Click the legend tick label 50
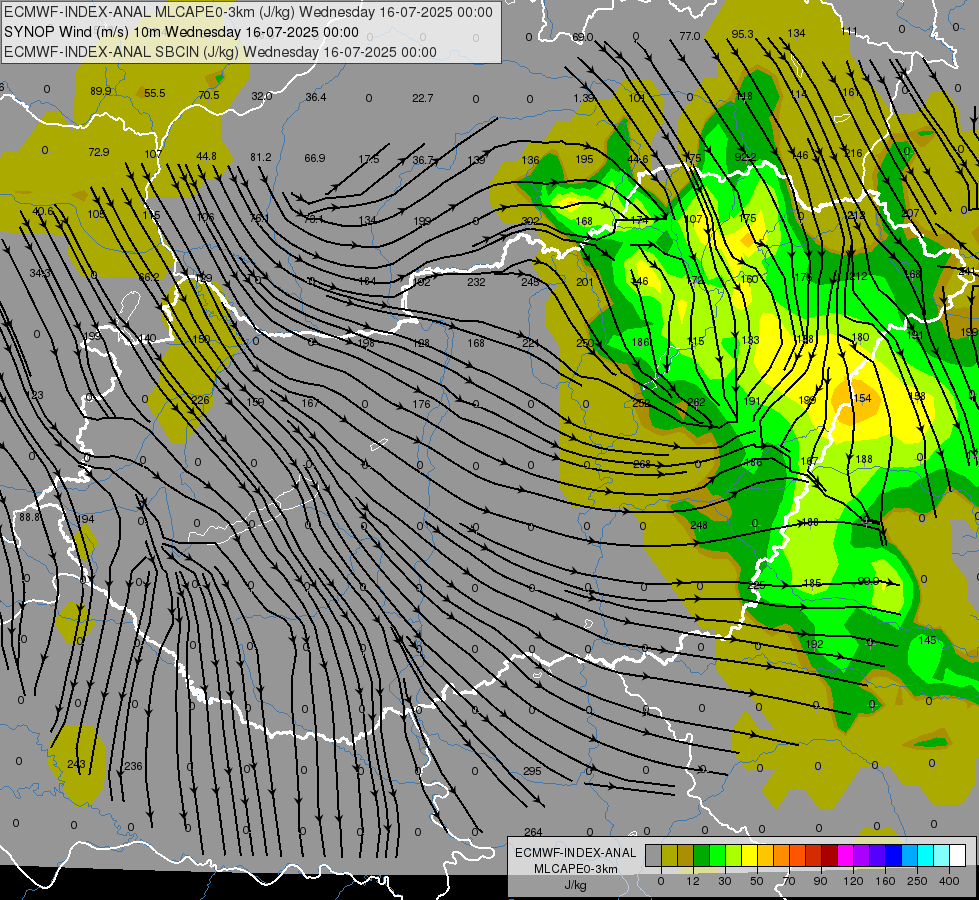Image resolution: width=979 pixels, height=900 pixels. coord(757,881)
